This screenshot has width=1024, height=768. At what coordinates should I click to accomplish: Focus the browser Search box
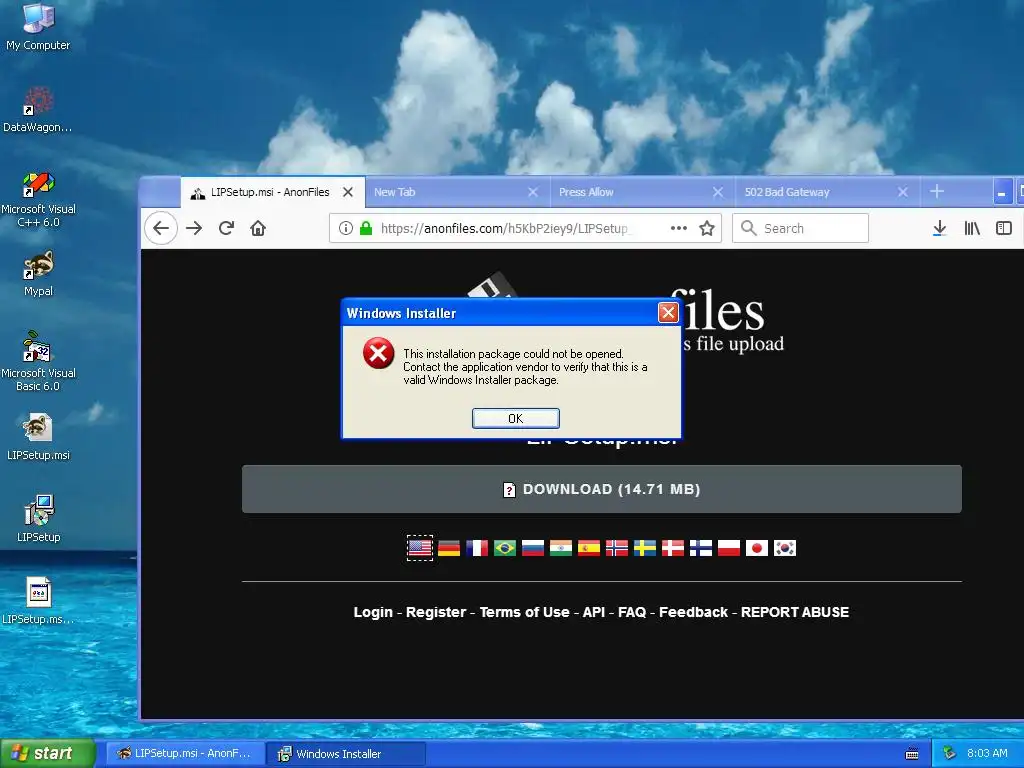(800, 228)
